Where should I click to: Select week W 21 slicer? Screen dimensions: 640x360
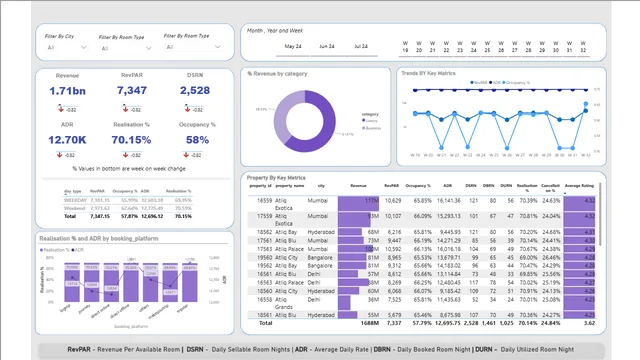[432, 47]
